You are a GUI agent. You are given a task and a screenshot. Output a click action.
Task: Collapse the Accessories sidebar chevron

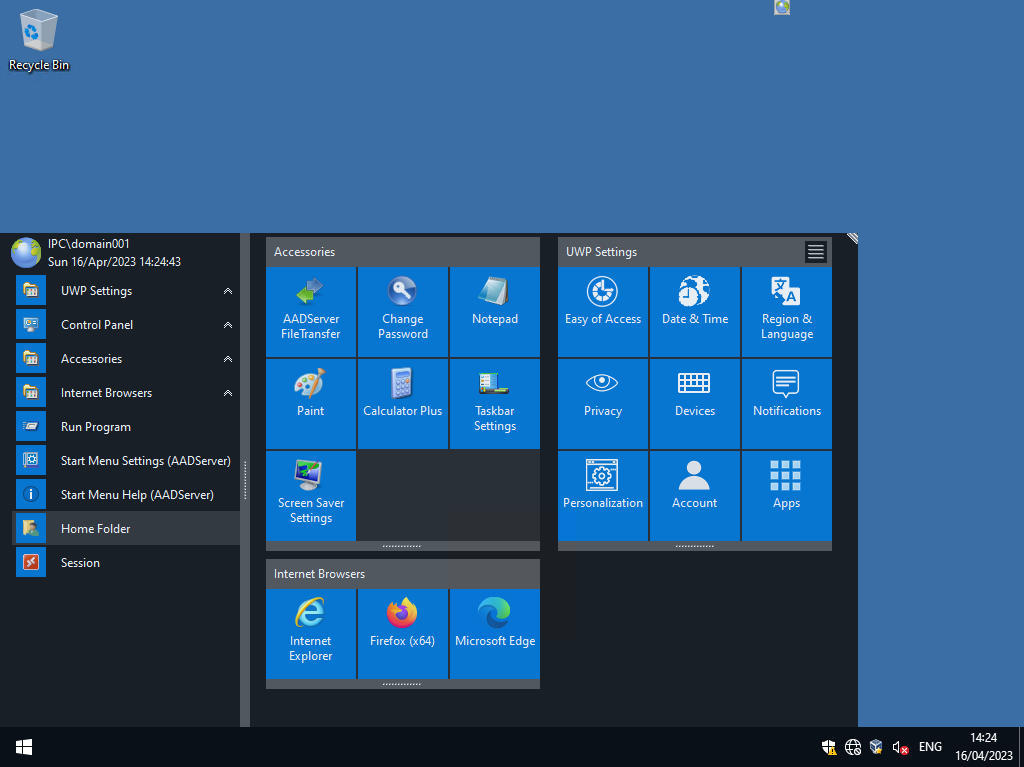click(228, 359)
